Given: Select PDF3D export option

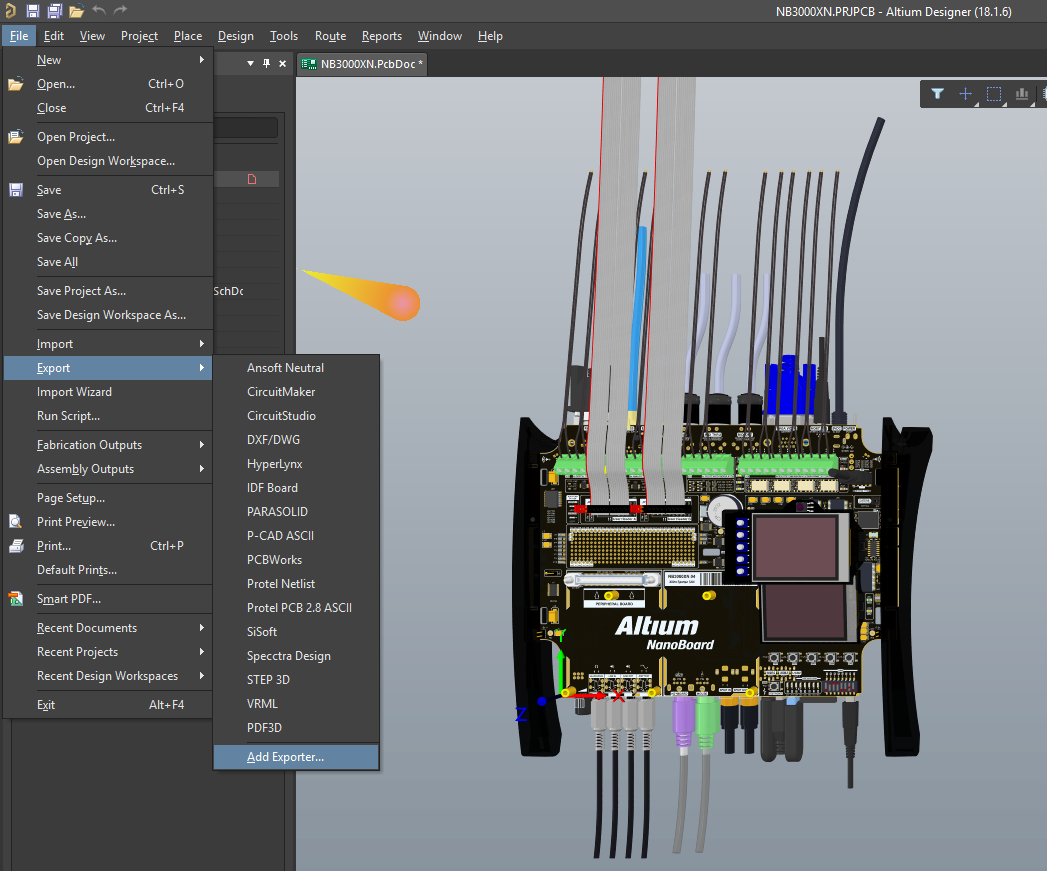Looking at the screenshot, I should coord(264,728).
